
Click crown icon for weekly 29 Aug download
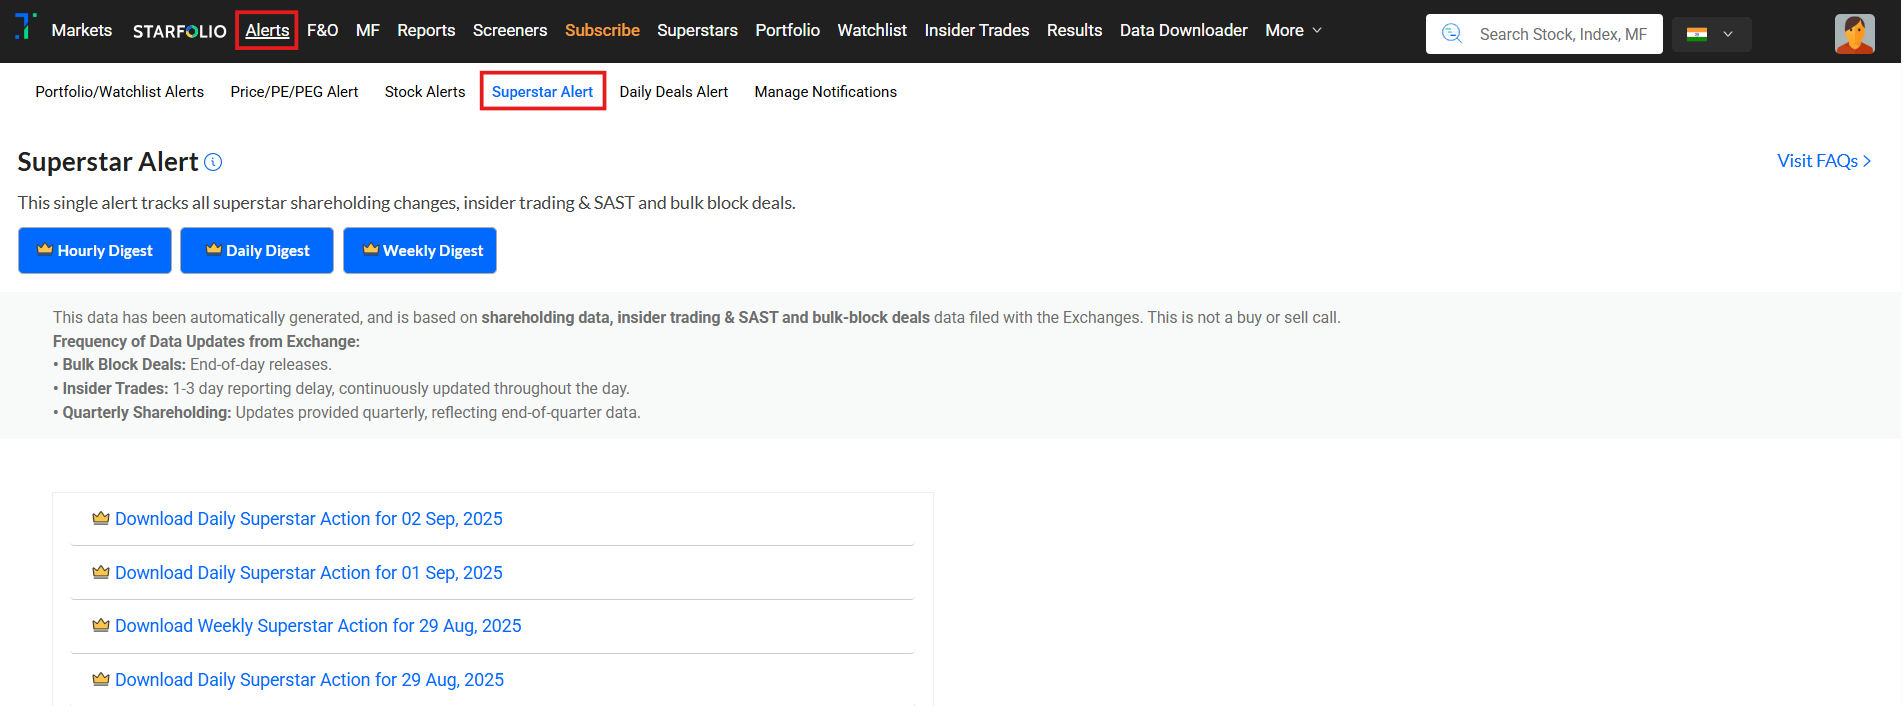coord(101,625)
